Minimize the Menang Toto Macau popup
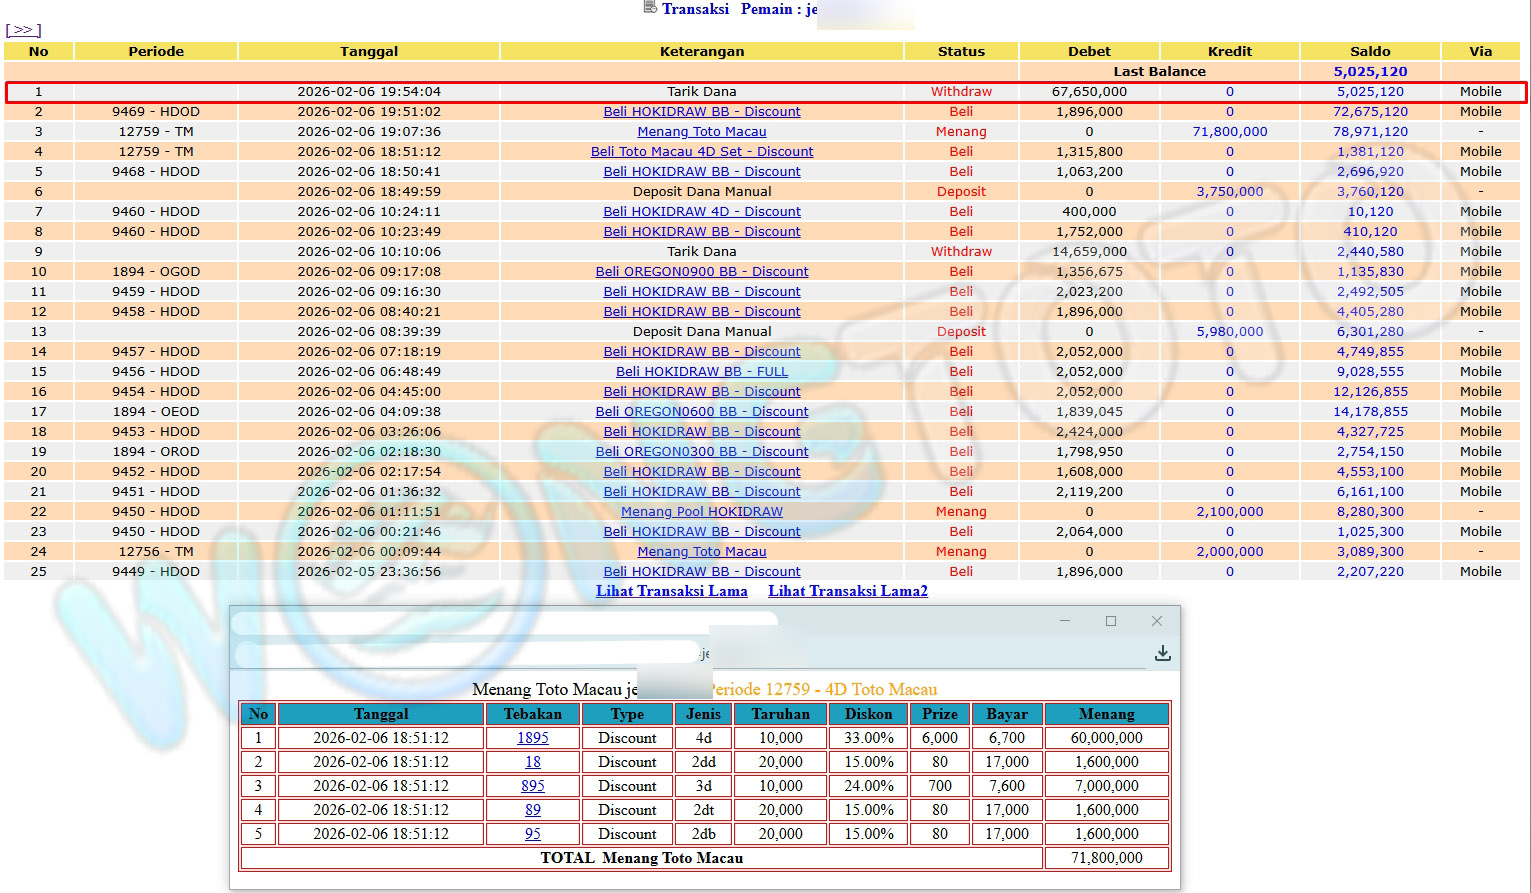This screenshot has width=1531, height=893. coord(1064,621)
